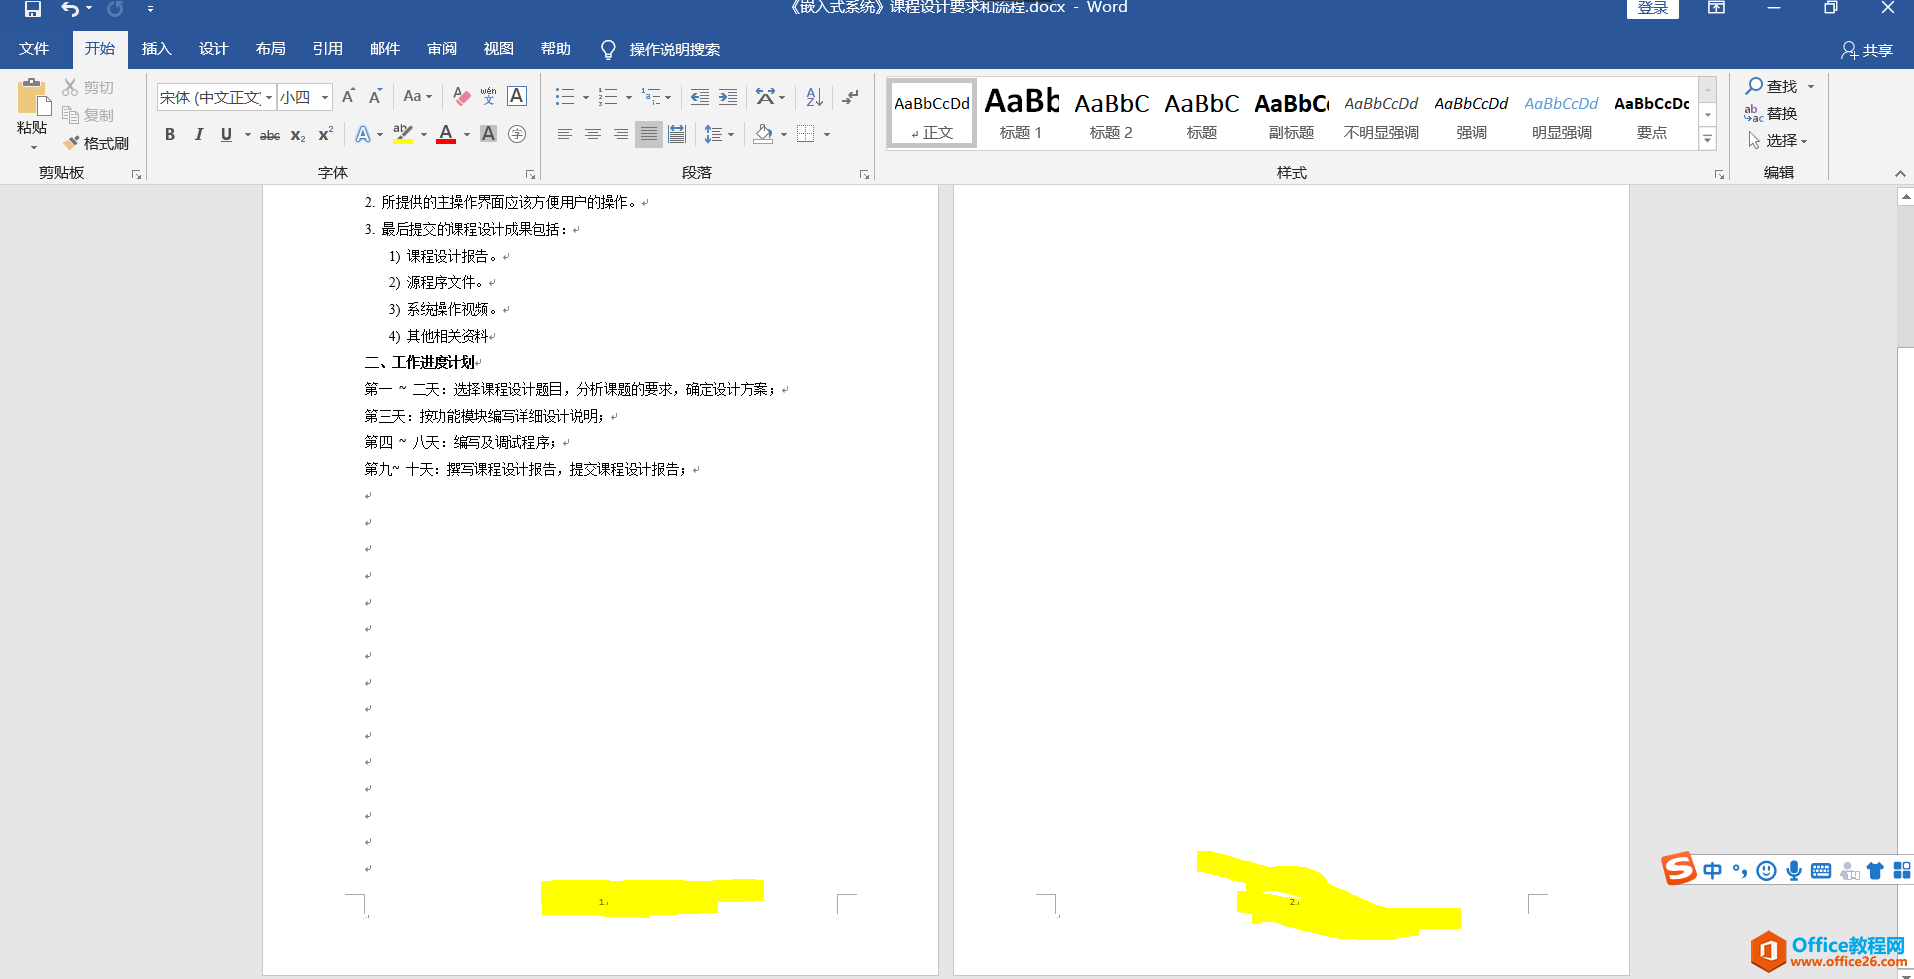Decrease the paragraph indent
1914x979 pixels.
point(700,97)
